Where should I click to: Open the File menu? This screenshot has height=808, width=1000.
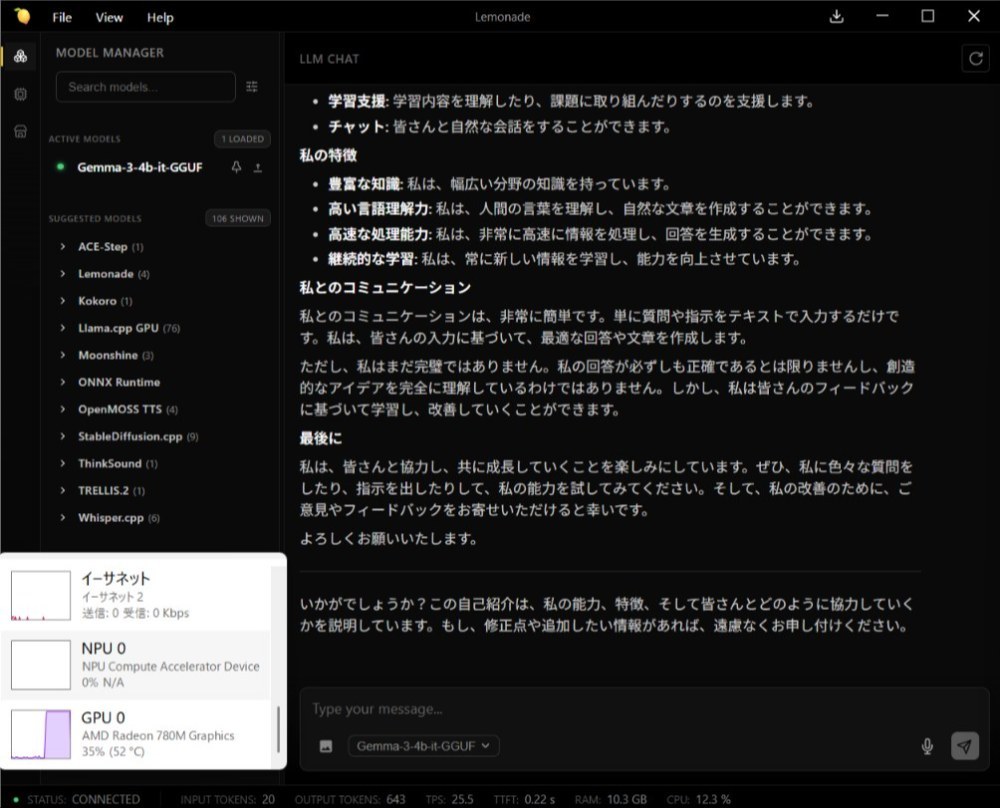pyautogui.click(x=62, y=17)
